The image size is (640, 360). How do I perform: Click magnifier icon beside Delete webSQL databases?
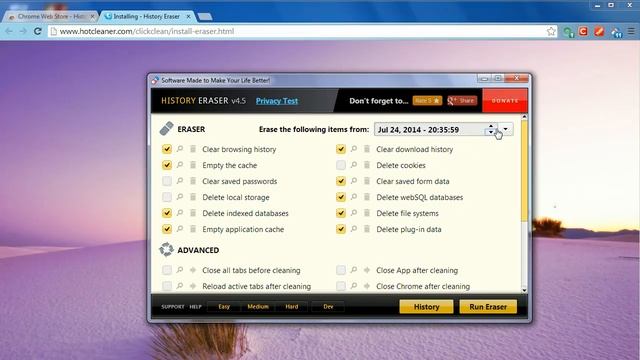pos(354,197)
